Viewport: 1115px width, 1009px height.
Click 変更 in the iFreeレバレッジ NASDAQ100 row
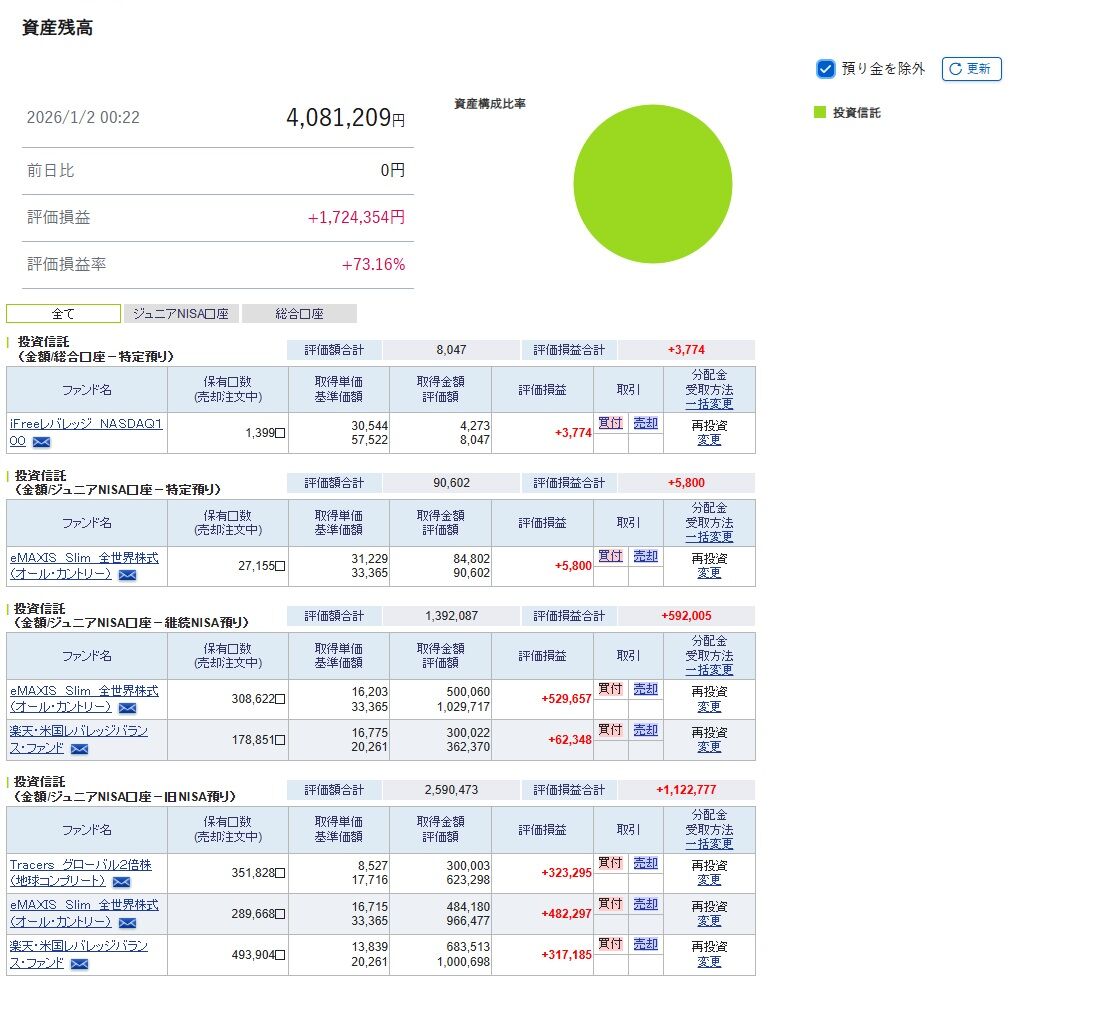pos(709,440)
